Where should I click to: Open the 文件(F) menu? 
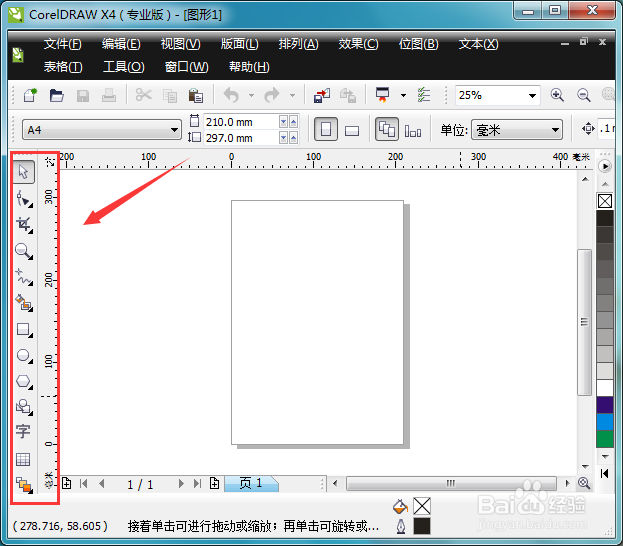63,44
